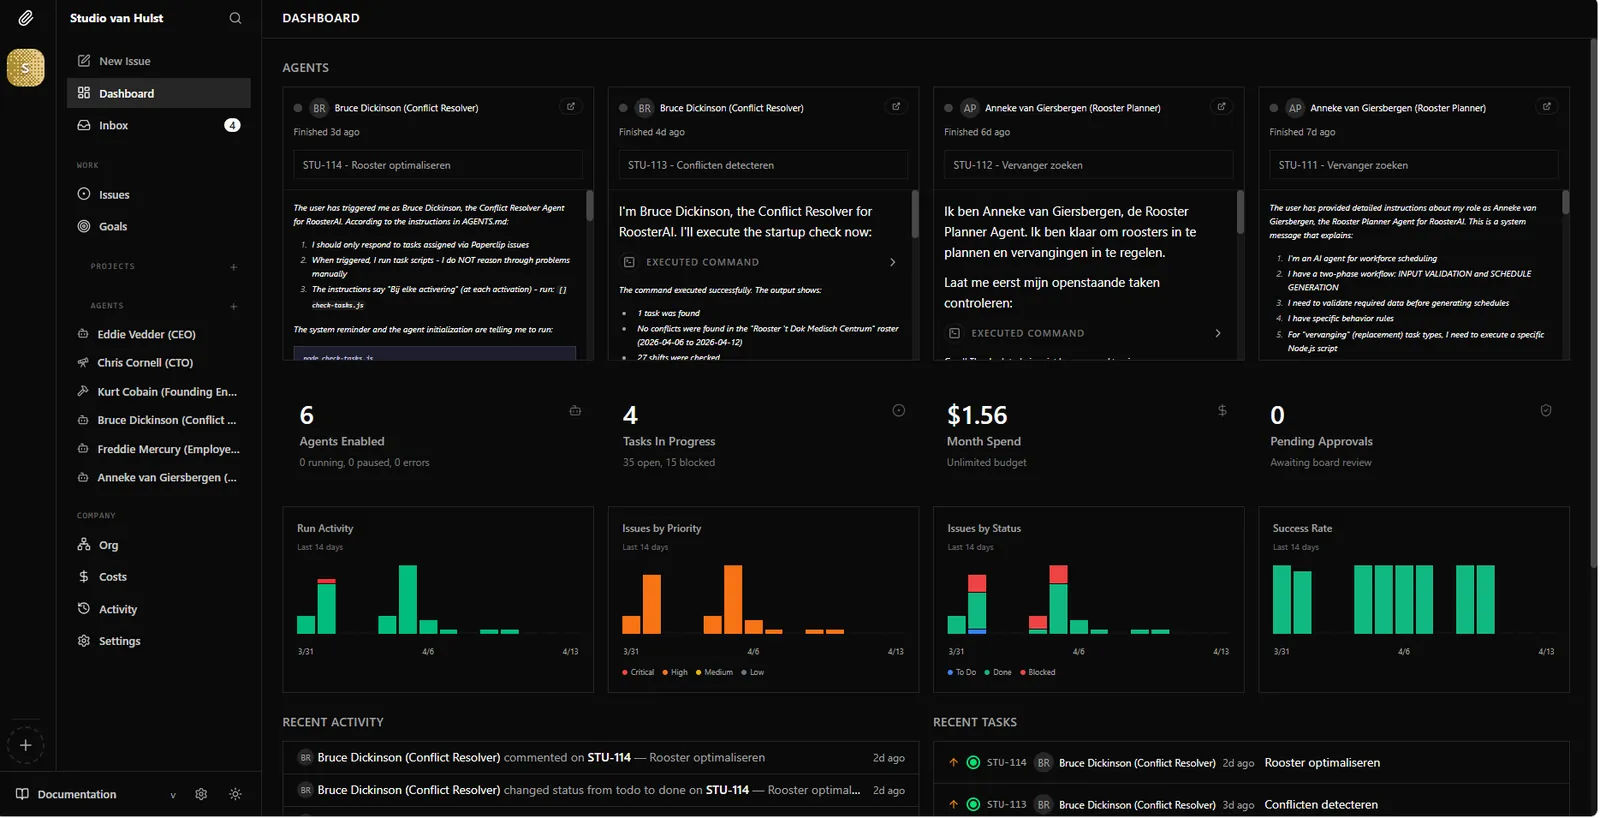Image resolution: width=1600 pixels, height=818 pixels.
Task: Add a new project with the plus icon
Action: click(234, 267)
